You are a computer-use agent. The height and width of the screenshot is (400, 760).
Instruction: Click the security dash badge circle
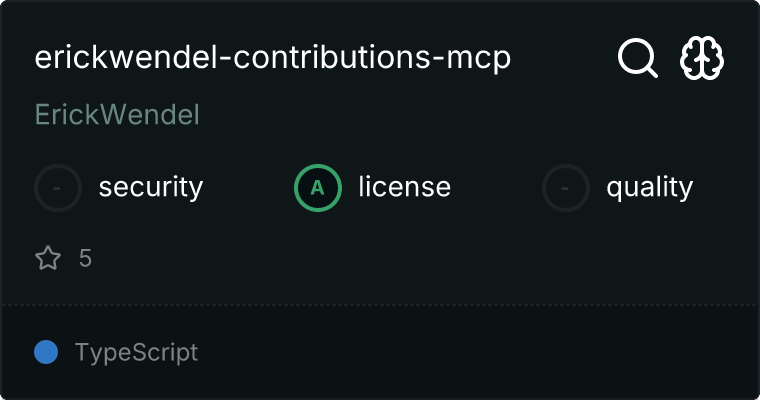pyautogui.click(x=58, y=187)
